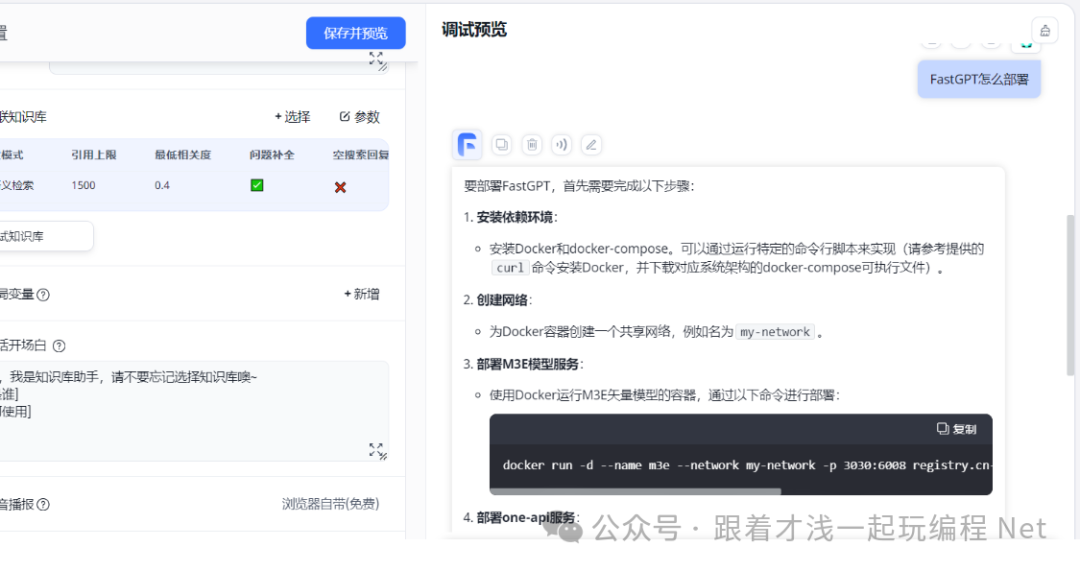Click the docker run command text

click(x=747, y=465)
